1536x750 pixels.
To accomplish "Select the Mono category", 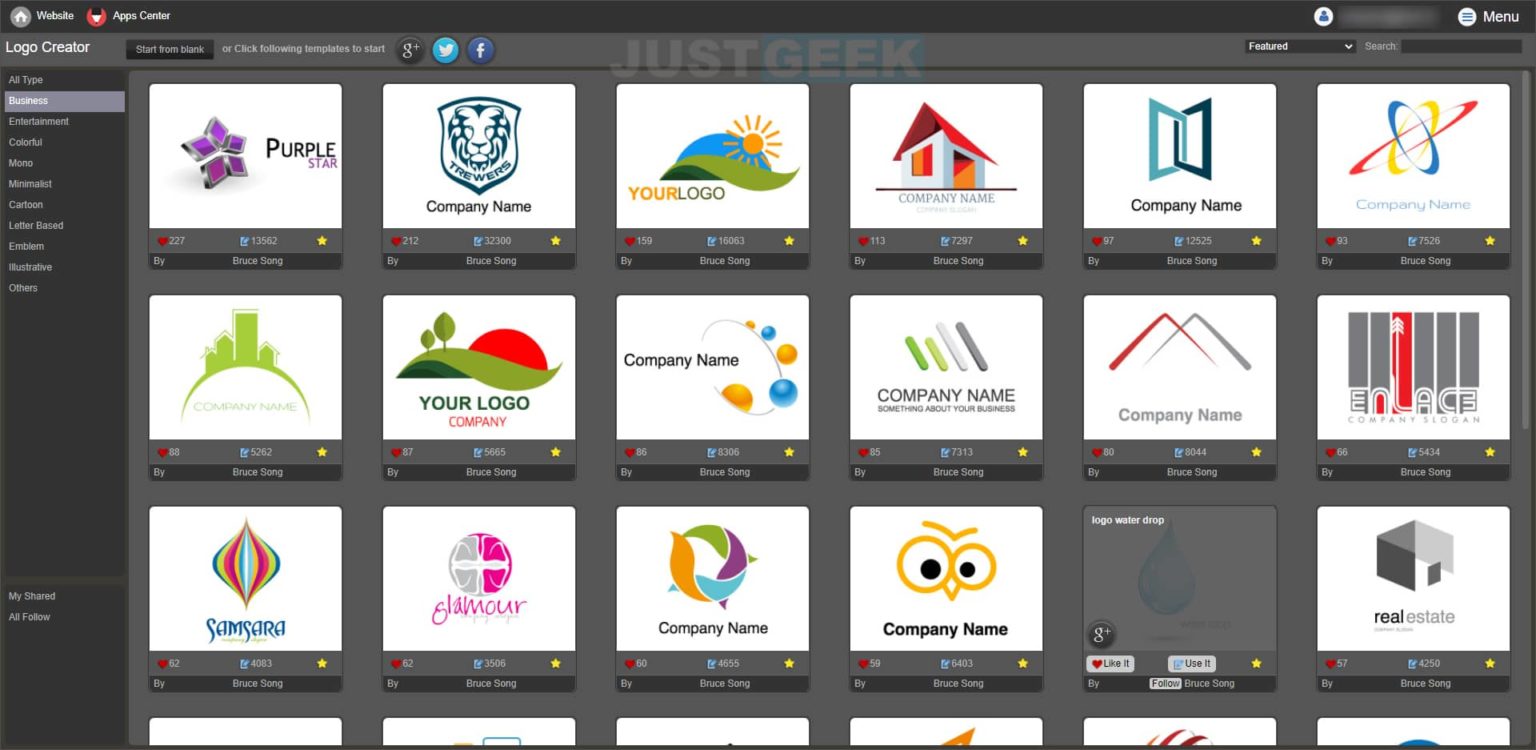I will pos(64,163).
